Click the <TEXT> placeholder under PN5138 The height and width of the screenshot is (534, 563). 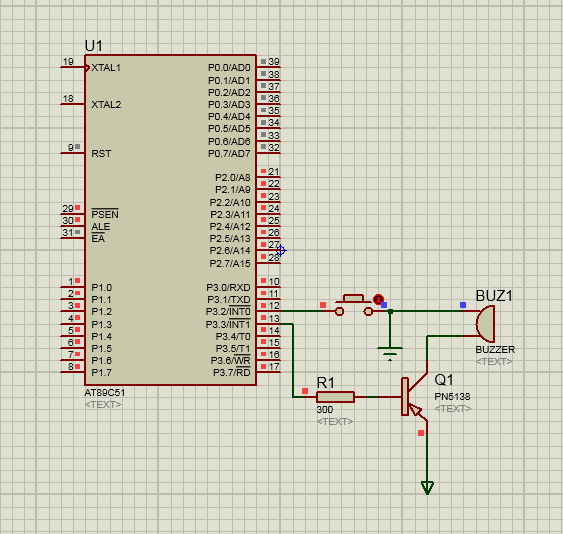pos(453,409)
